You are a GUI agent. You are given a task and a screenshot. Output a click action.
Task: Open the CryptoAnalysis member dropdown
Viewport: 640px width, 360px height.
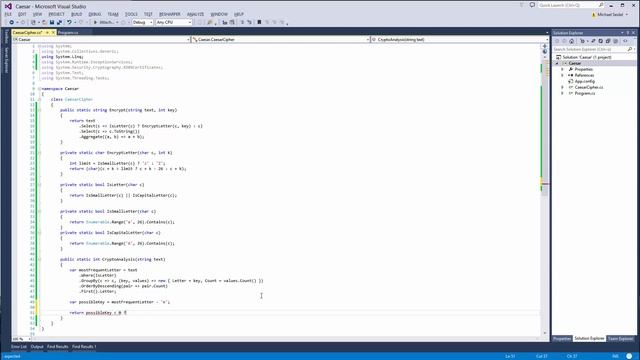point(460,40)
